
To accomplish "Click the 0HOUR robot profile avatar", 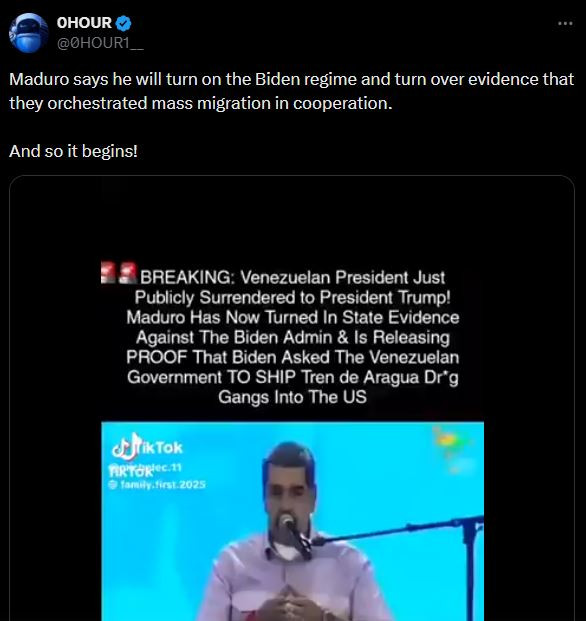I will tap(28, 33).
